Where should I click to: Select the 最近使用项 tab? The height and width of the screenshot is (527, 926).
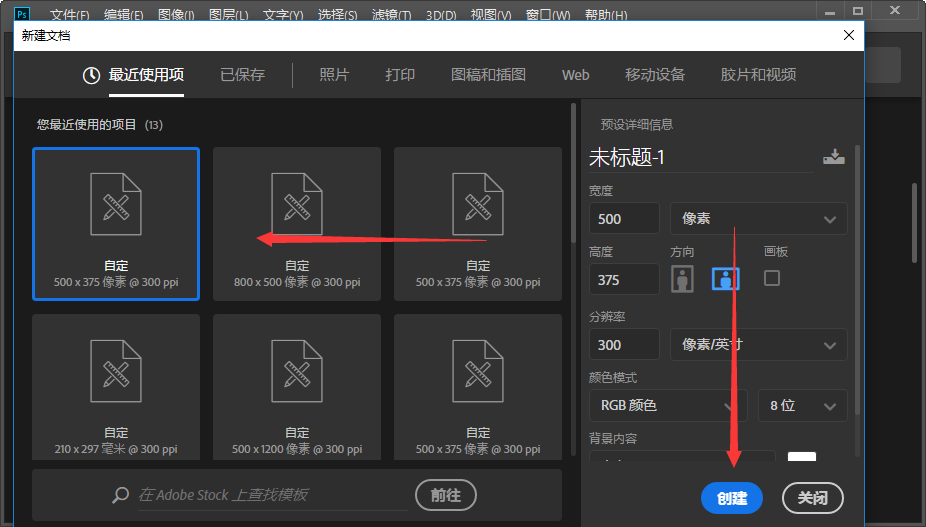point(146,75)
